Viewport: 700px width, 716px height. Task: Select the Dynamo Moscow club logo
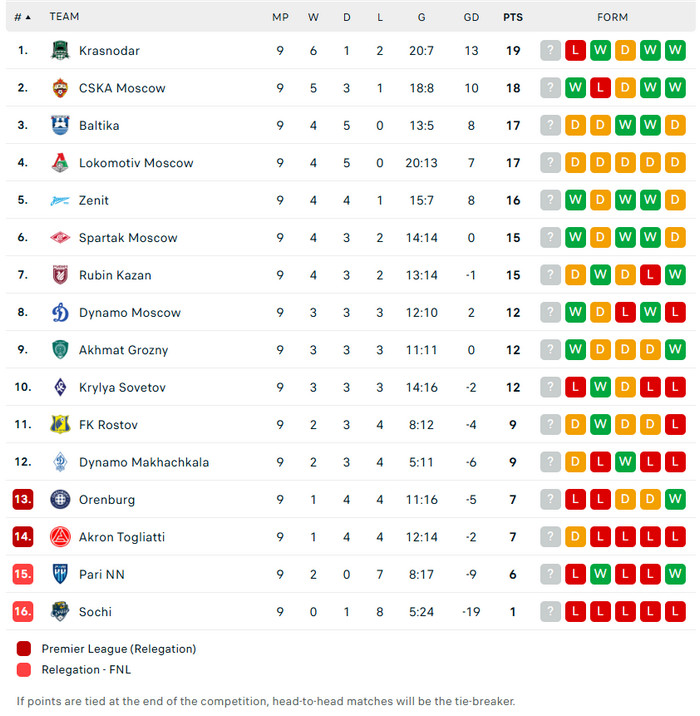(x=60, y=313)
